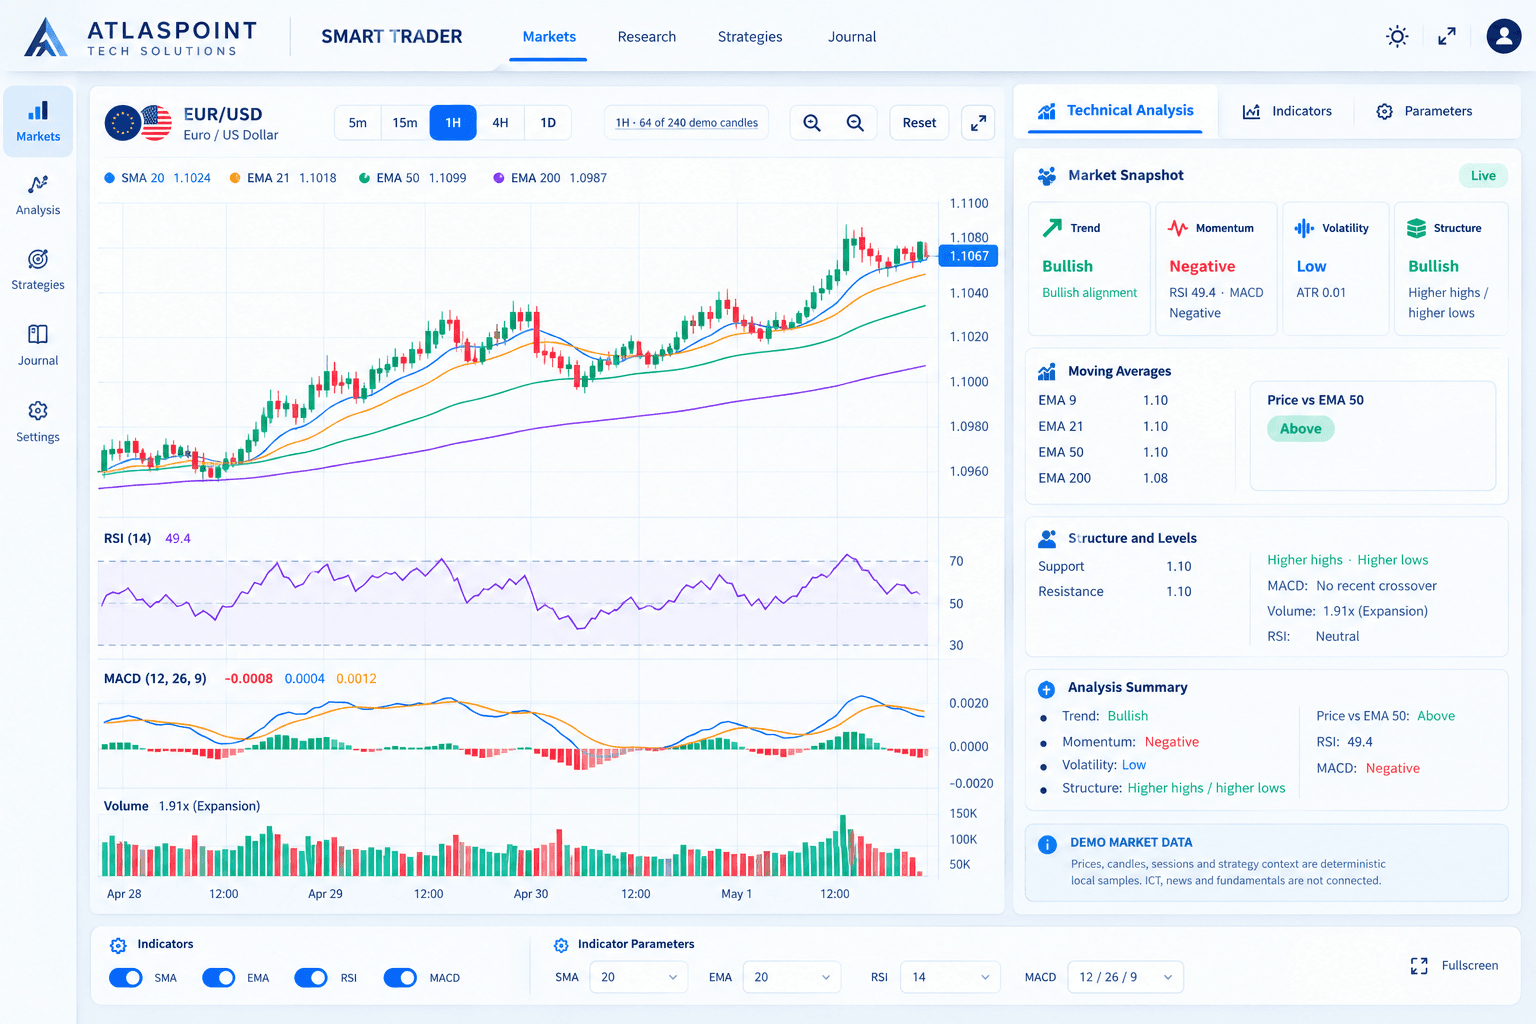Select the 5m timeframe
This screenshot has height=1024, width=1536.
pyautogui.click(x=358, y=123)
